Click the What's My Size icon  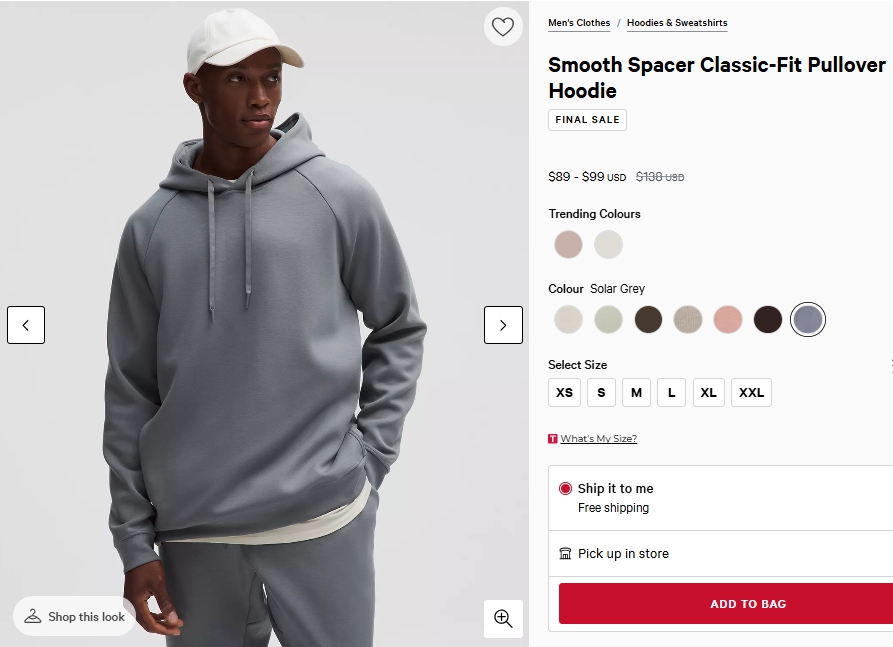[553, 439]
